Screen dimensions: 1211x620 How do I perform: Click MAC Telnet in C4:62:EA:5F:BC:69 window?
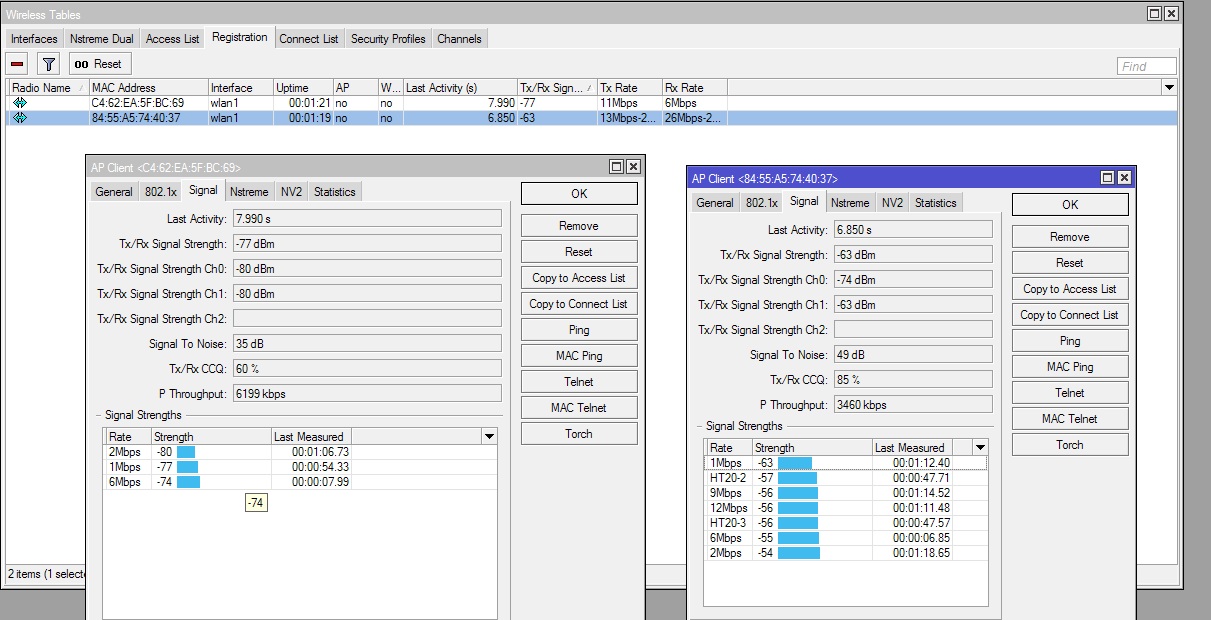pos(579,408)
